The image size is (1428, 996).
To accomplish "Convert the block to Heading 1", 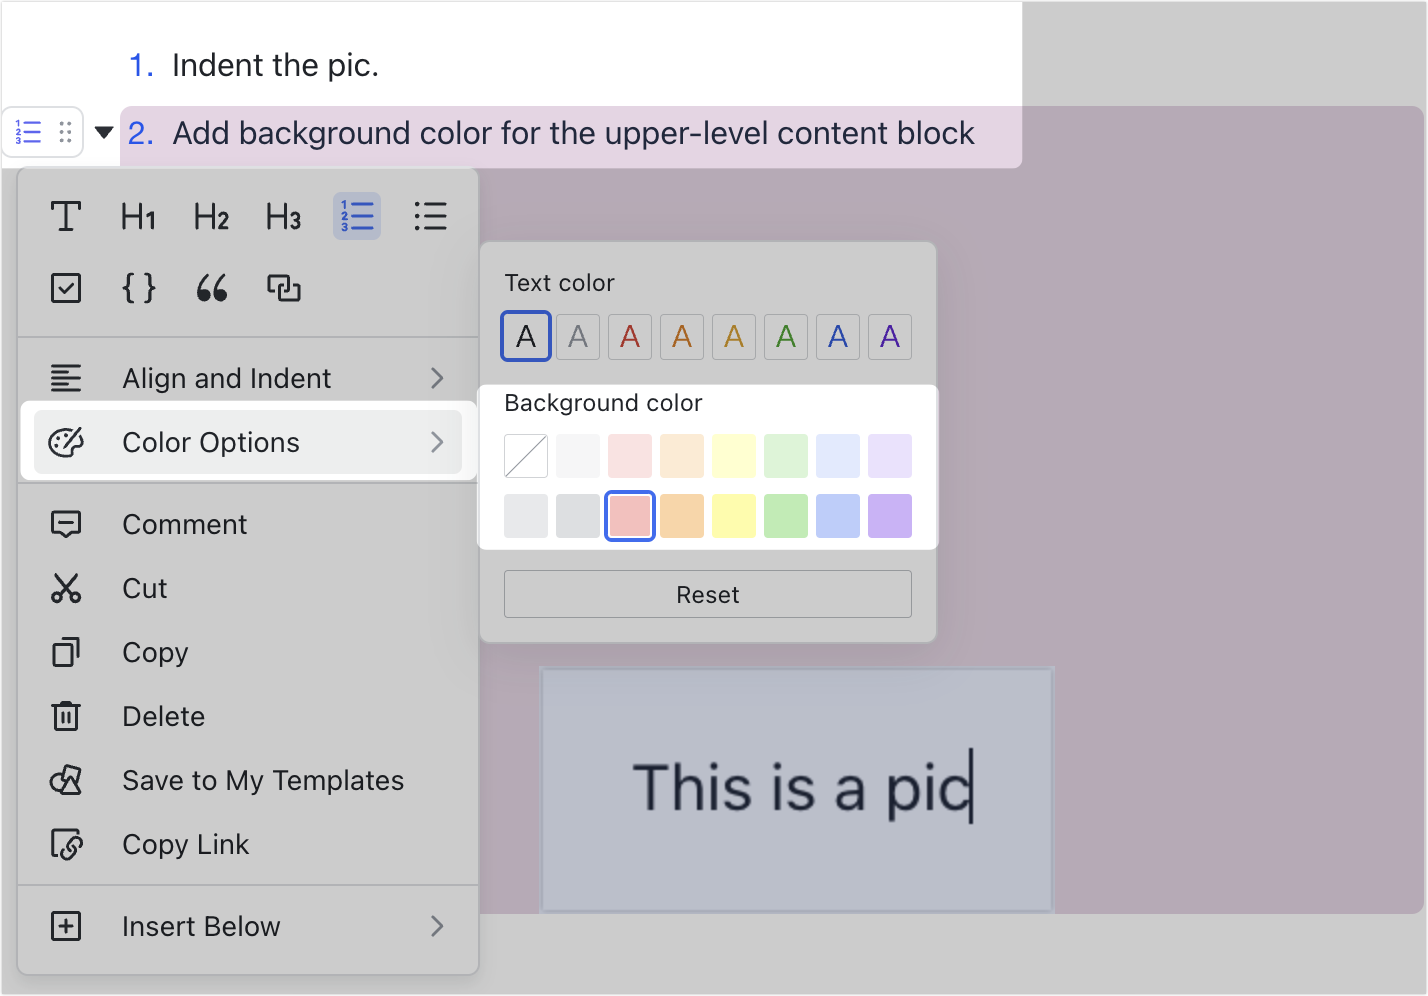I will [138, 215].
